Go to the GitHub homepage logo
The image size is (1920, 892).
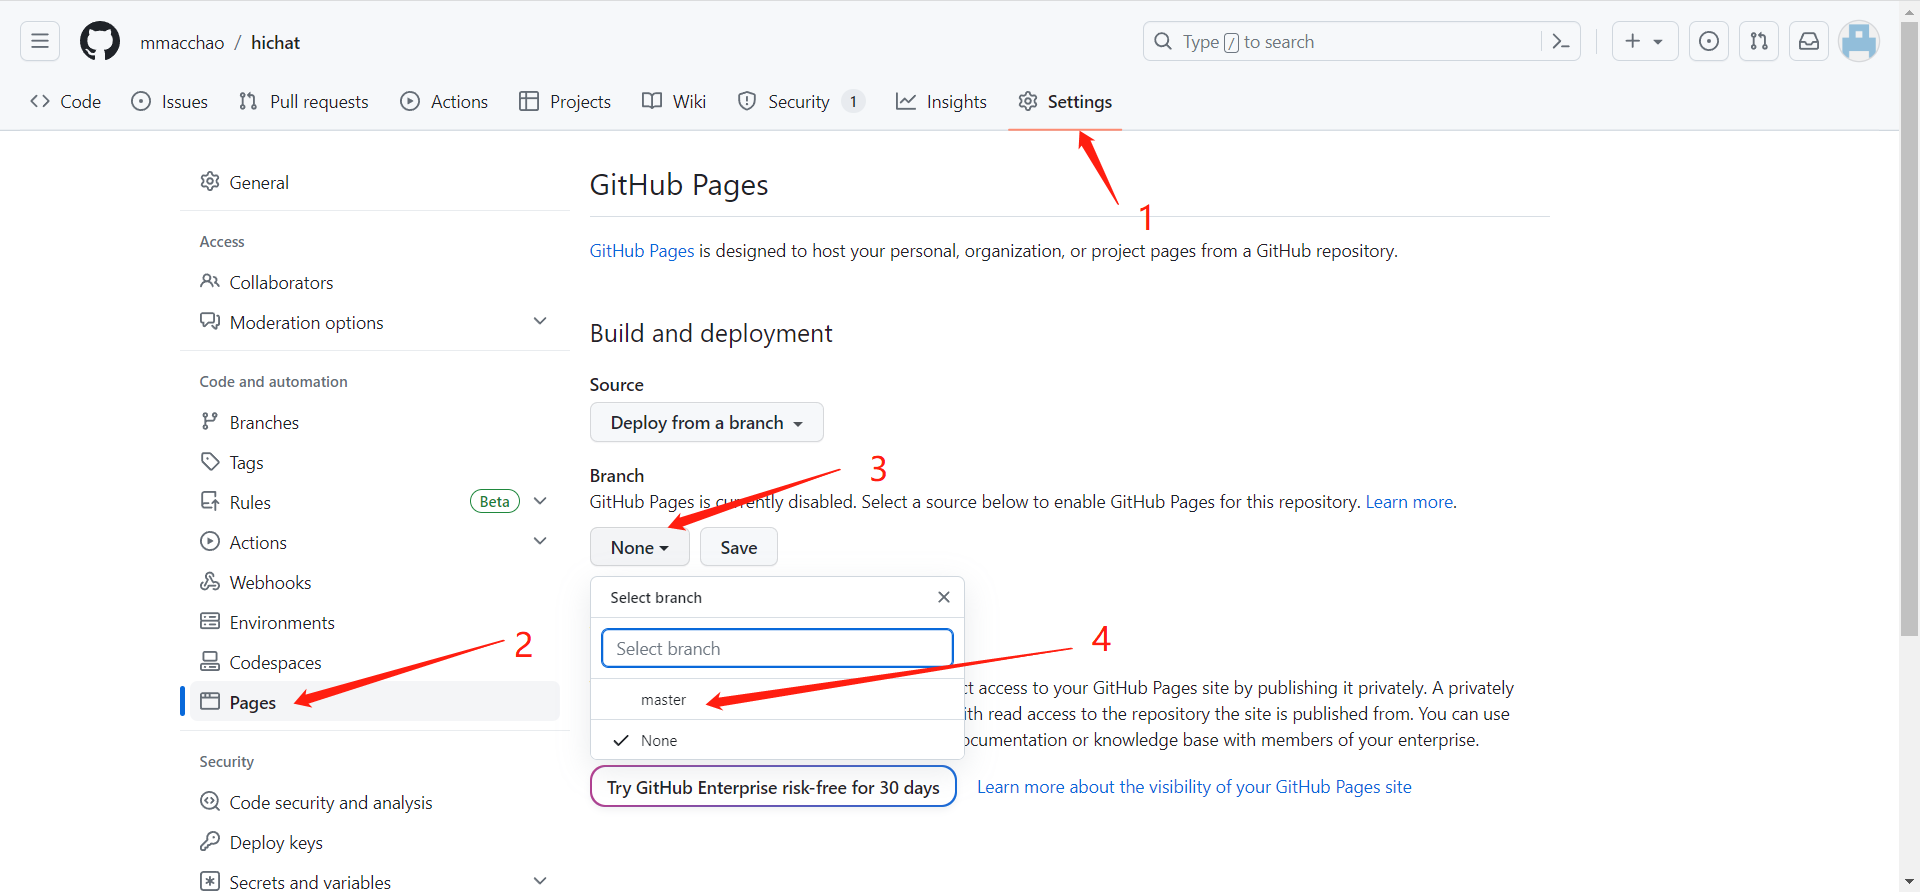100,41
